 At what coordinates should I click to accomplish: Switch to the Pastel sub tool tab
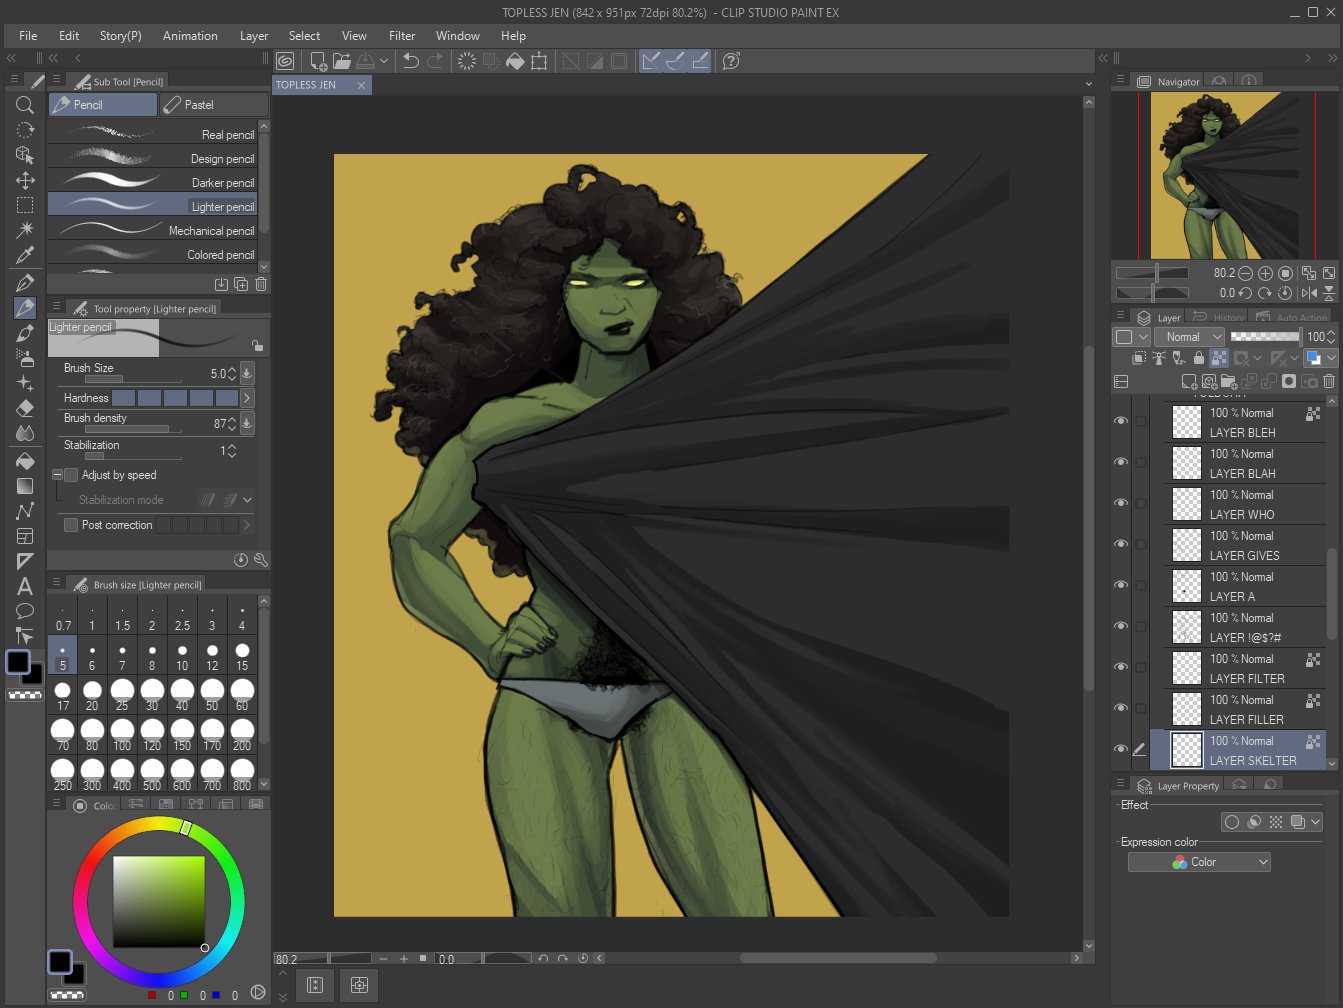(x=214, y=104)
